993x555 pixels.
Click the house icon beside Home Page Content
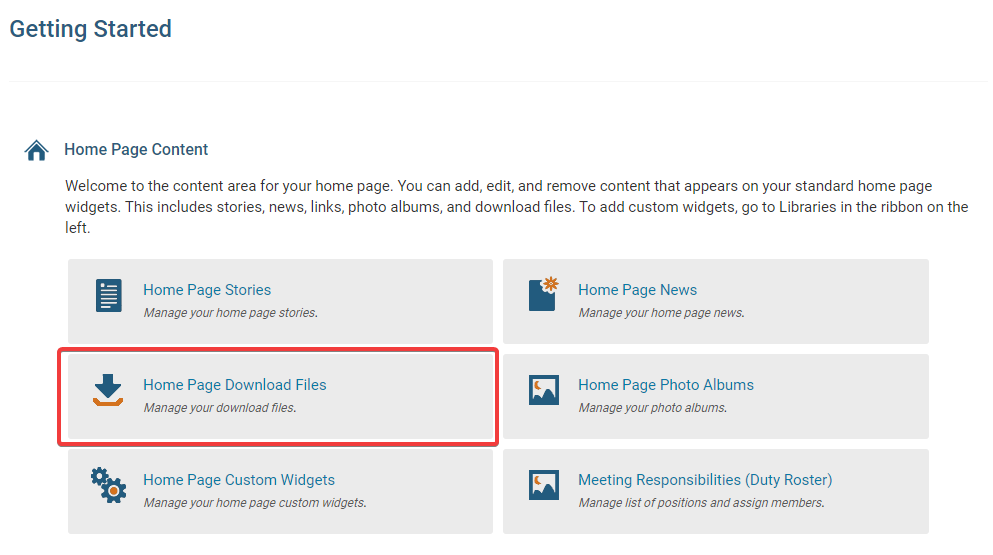(x=37, y=150)
